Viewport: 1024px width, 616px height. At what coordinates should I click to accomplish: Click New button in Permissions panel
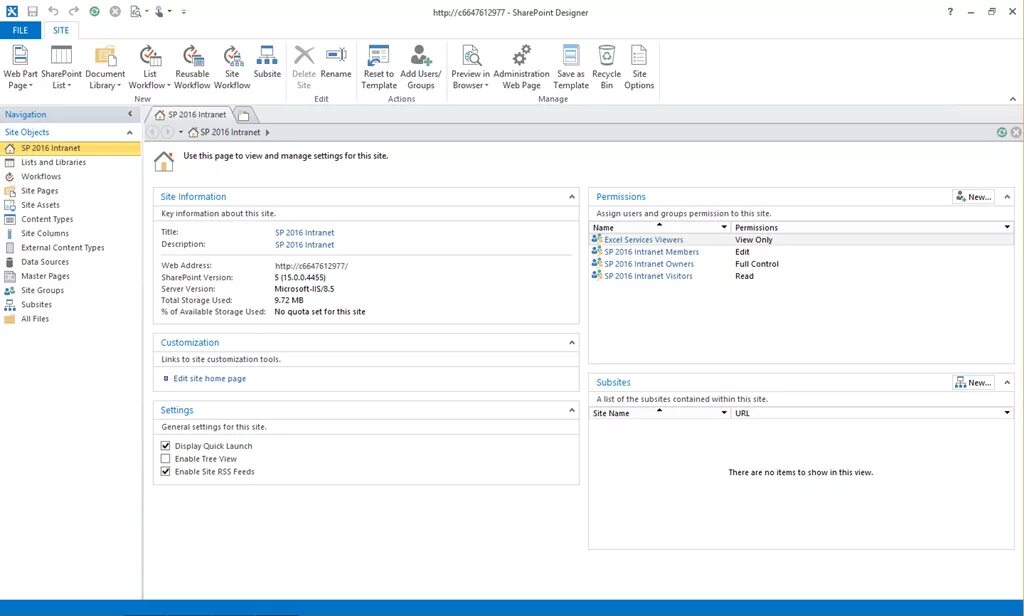(973, 197)
